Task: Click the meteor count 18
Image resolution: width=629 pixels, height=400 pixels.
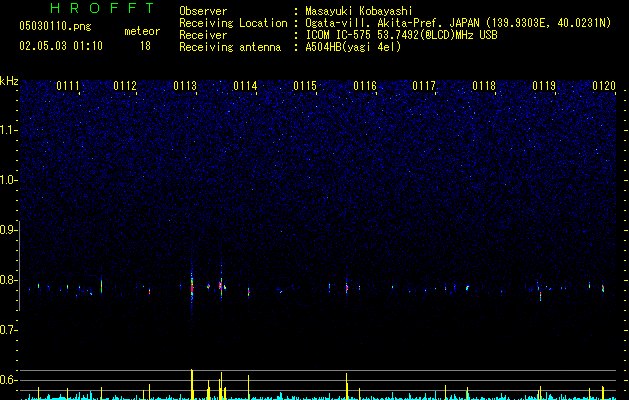Action: (145, 46)
